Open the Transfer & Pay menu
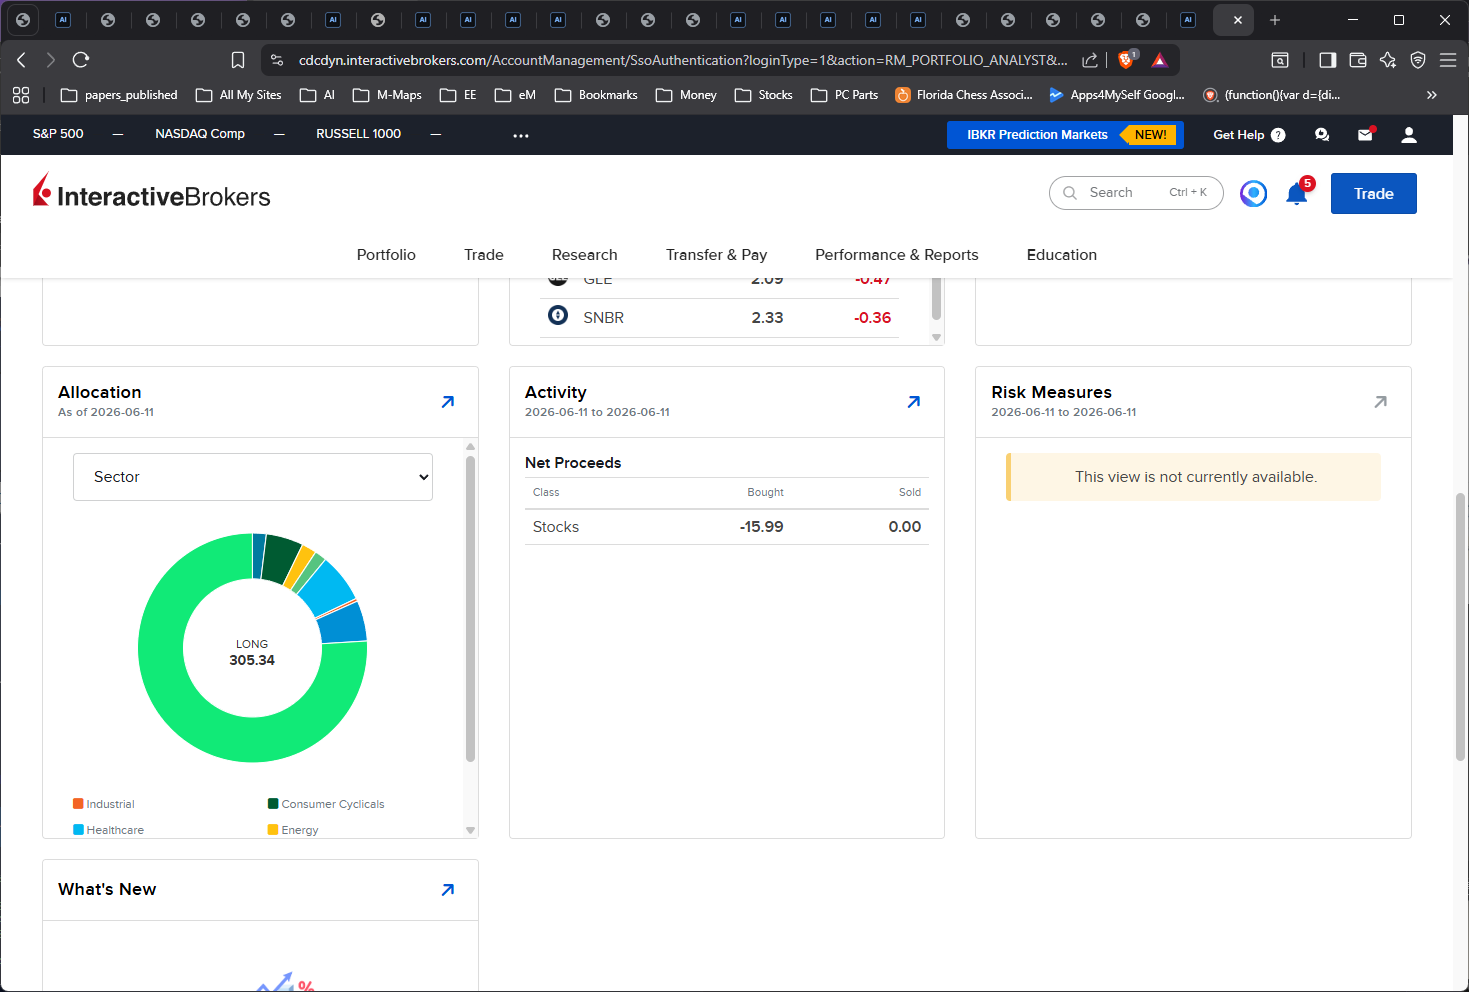The image size is (1469, 992). click(x=717, y=255)
